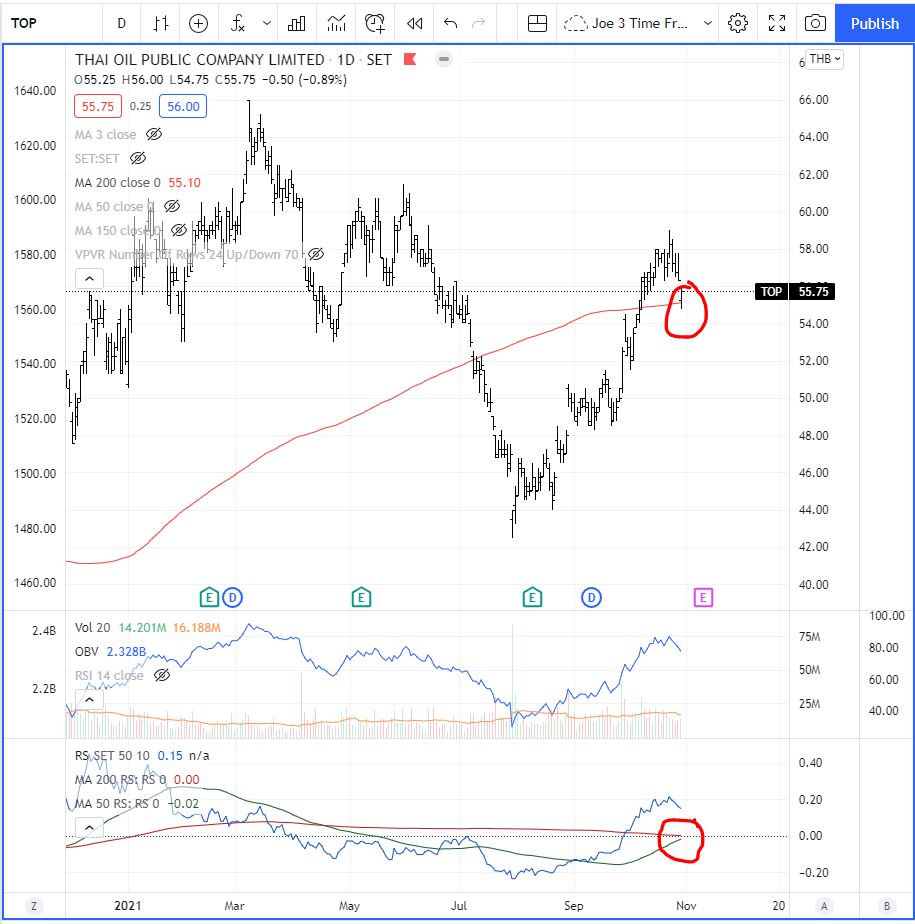Change the D time interval
Image resolution: width=915 pixels, height=924 pixels.
(x=121, y=23)
